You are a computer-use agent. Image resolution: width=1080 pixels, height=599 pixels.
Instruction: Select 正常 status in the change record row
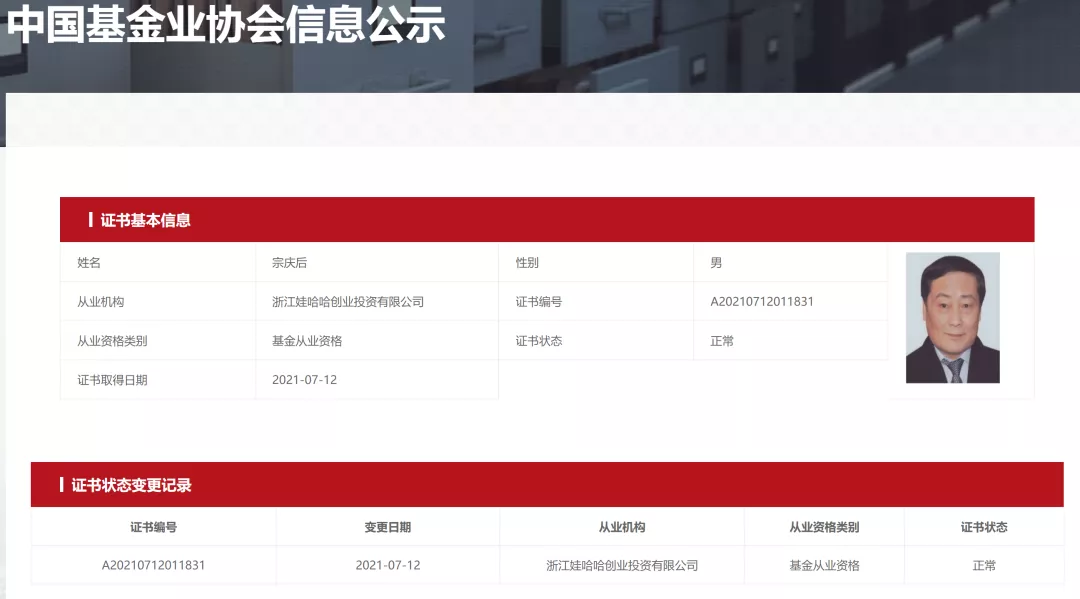[984, 565]
